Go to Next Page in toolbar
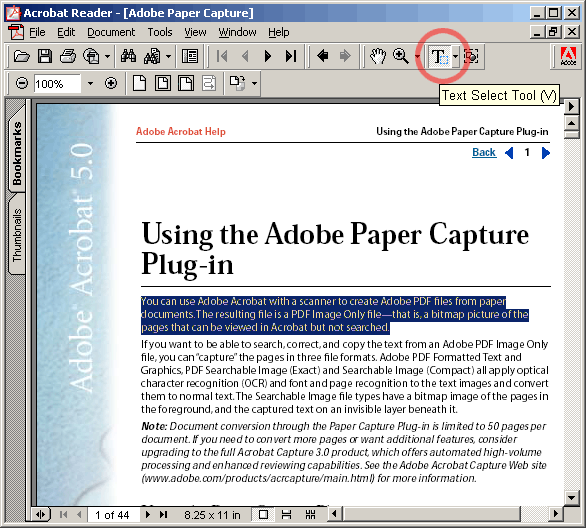 268,57
